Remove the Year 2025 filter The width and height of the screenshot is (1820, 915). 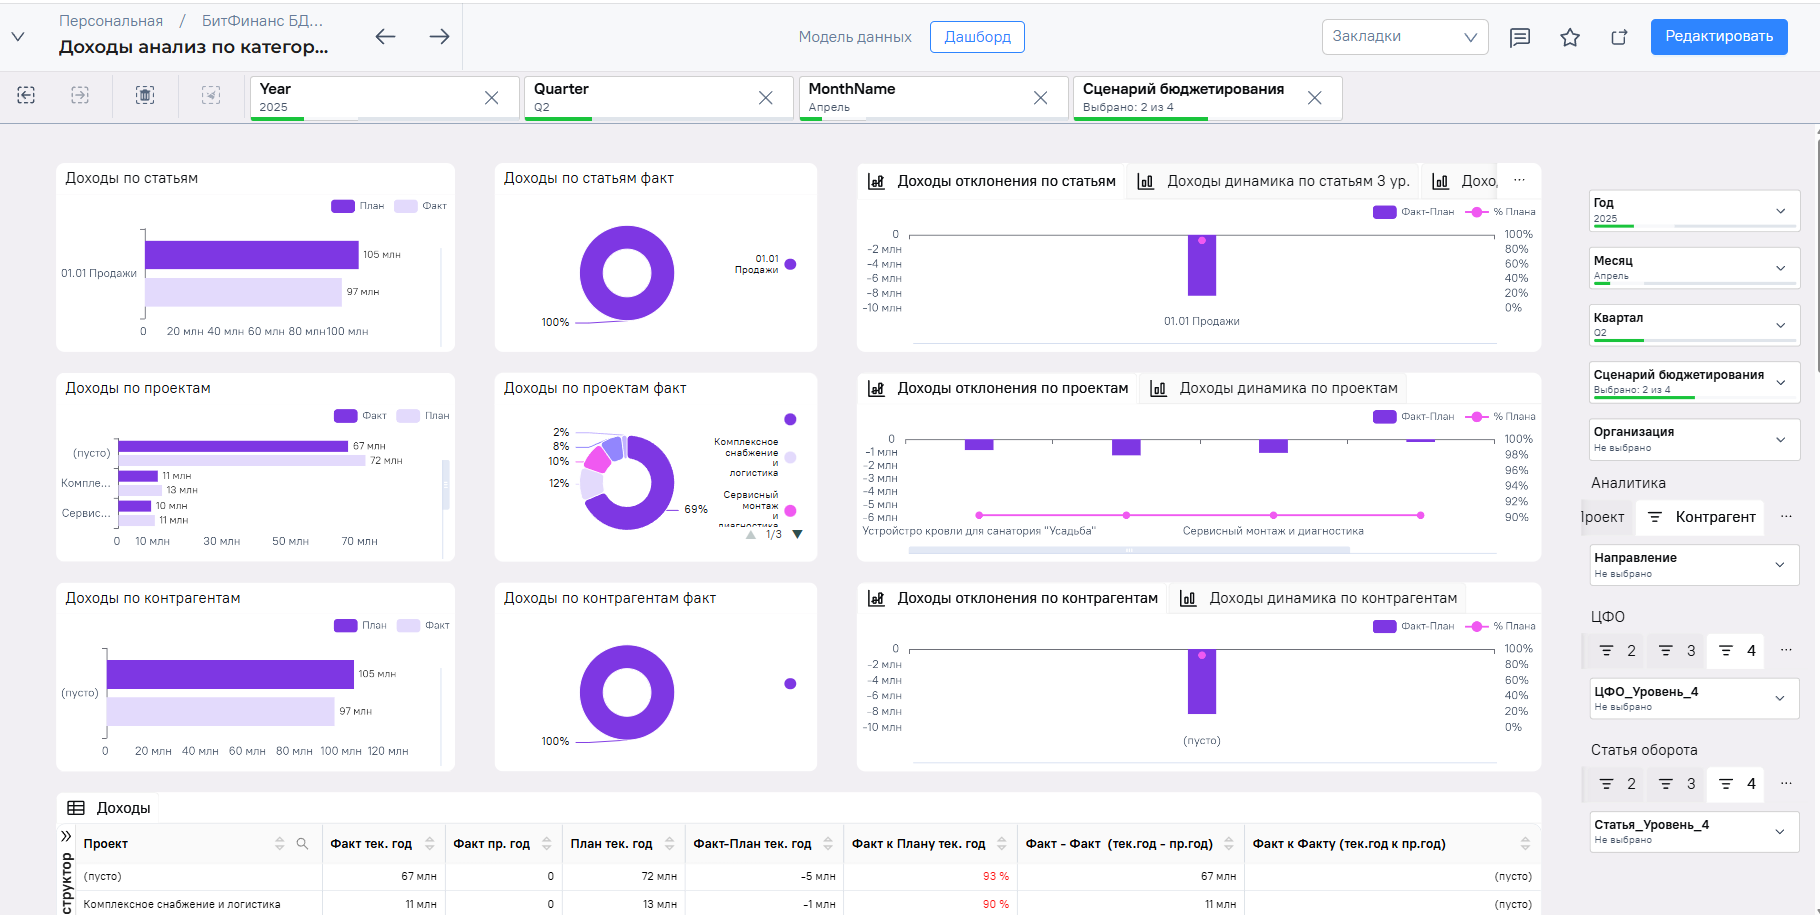coord(491,98)
